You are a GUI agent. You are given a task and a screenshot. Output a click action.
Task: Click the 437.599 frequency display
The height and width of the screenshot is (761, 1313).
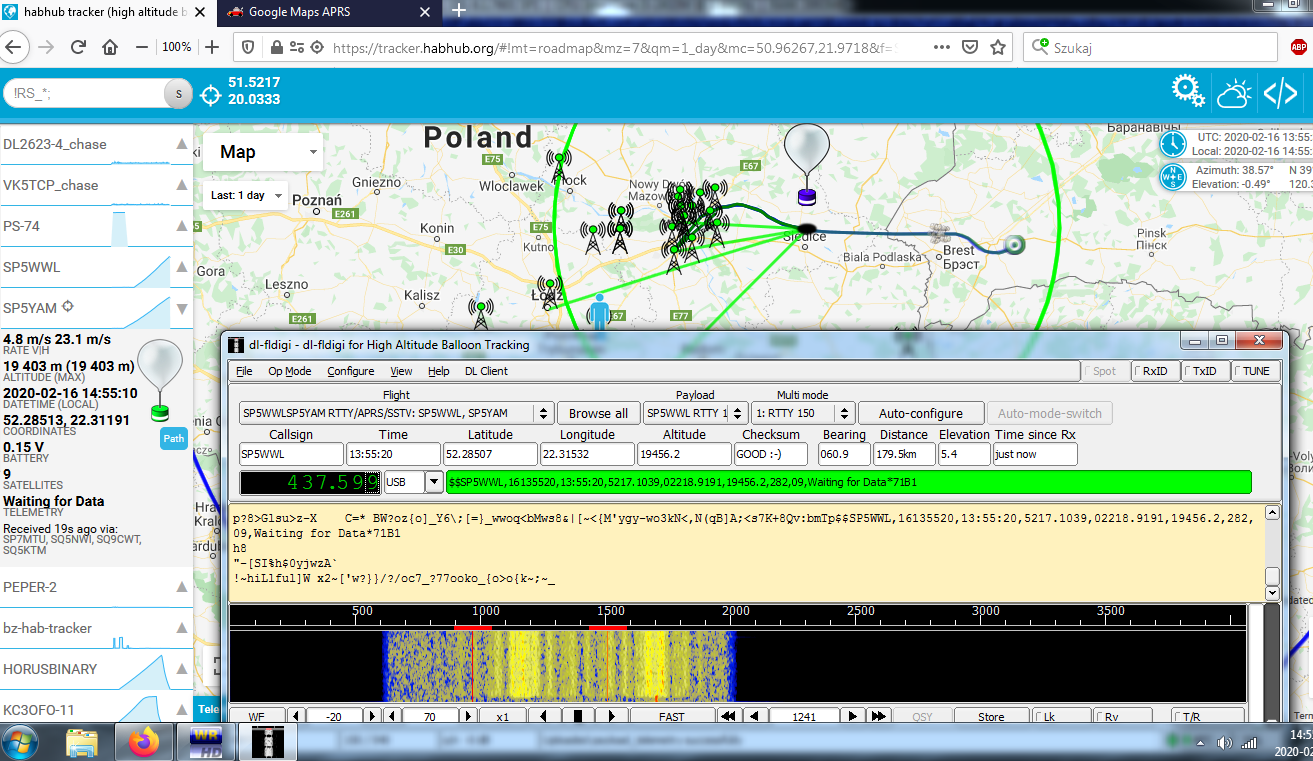point(310,483)
